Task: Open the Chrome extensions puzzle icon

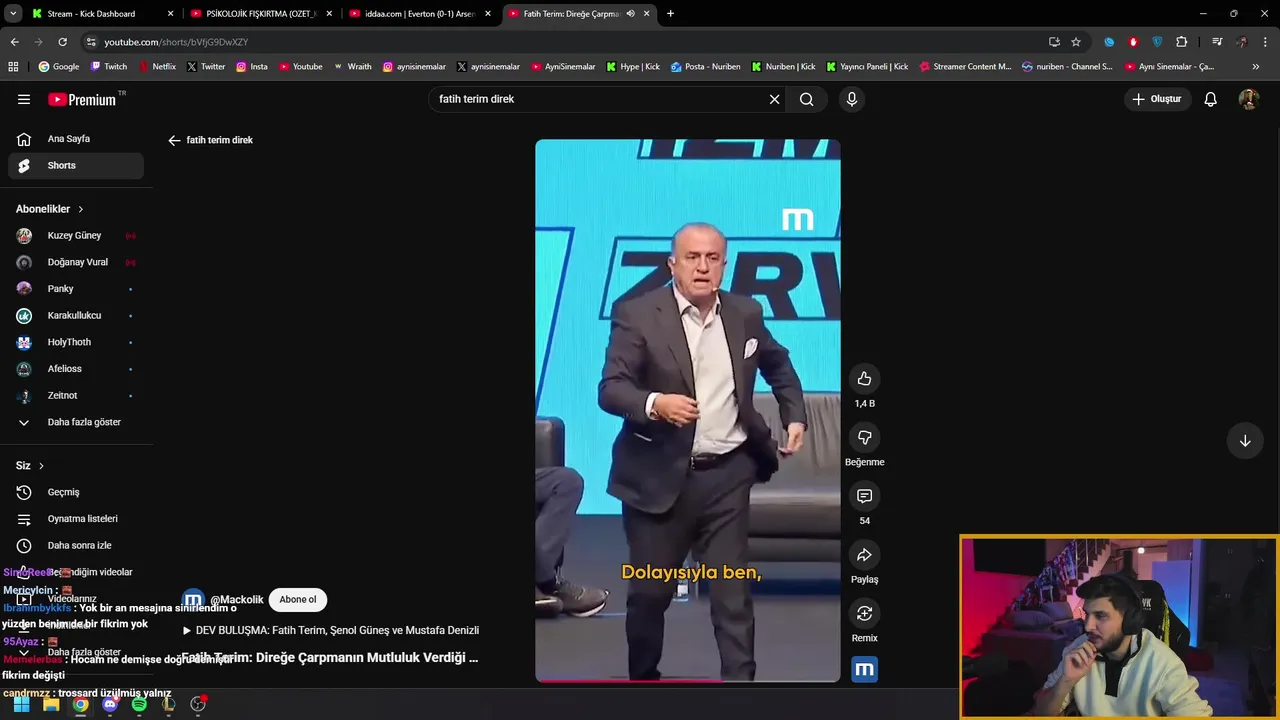Action: tap(1181, 42)
